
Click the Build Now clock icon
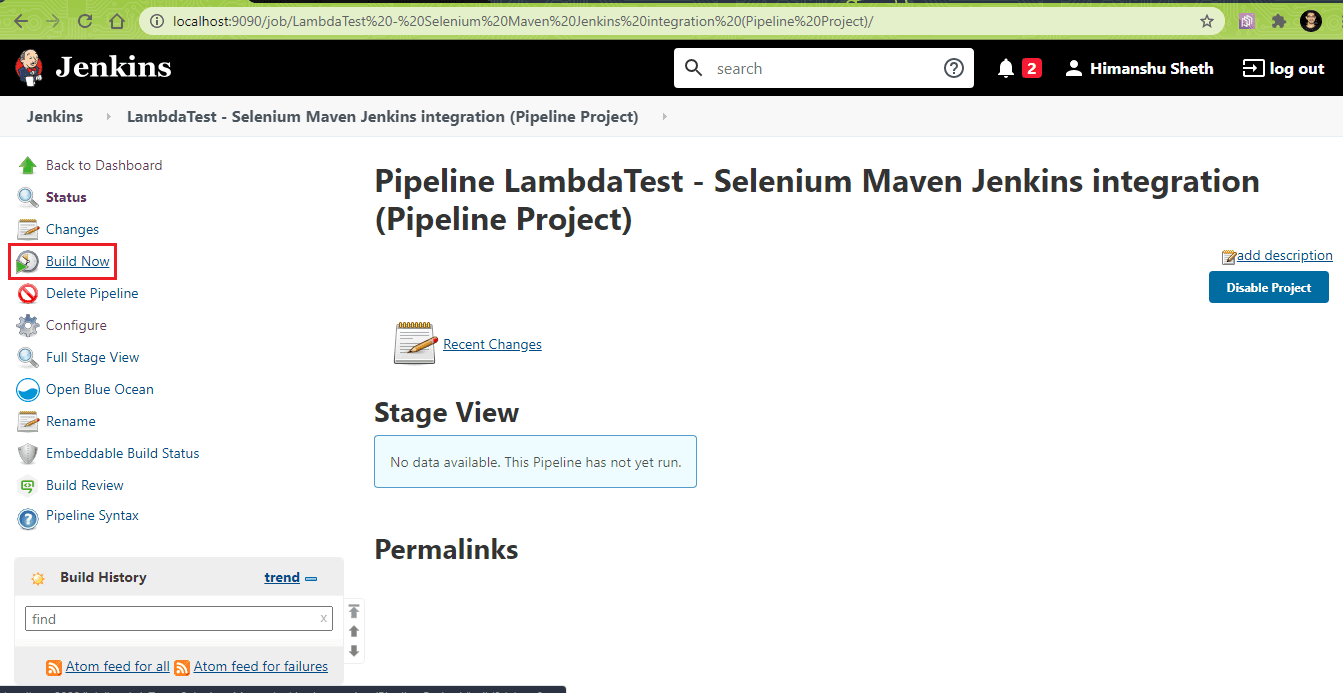[28, 262]
